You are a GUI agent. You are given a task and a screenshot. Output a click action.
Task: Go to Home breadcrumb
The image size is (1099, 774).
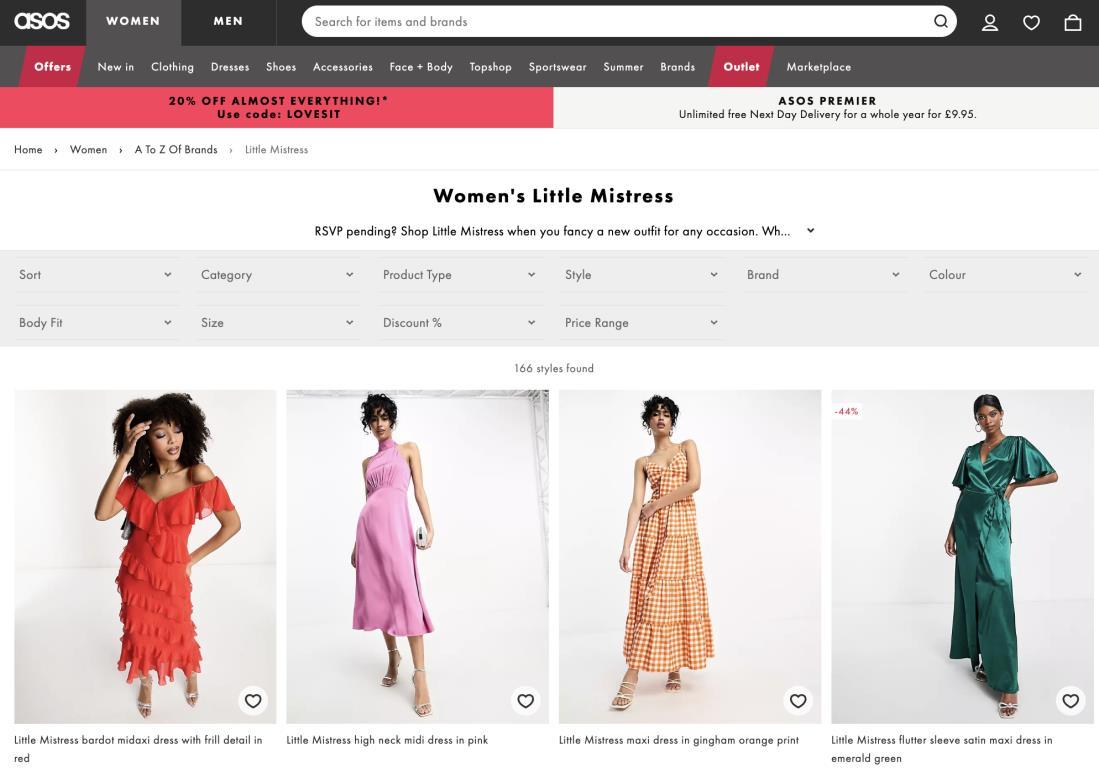pyautogui.click(x=28, y=149)
